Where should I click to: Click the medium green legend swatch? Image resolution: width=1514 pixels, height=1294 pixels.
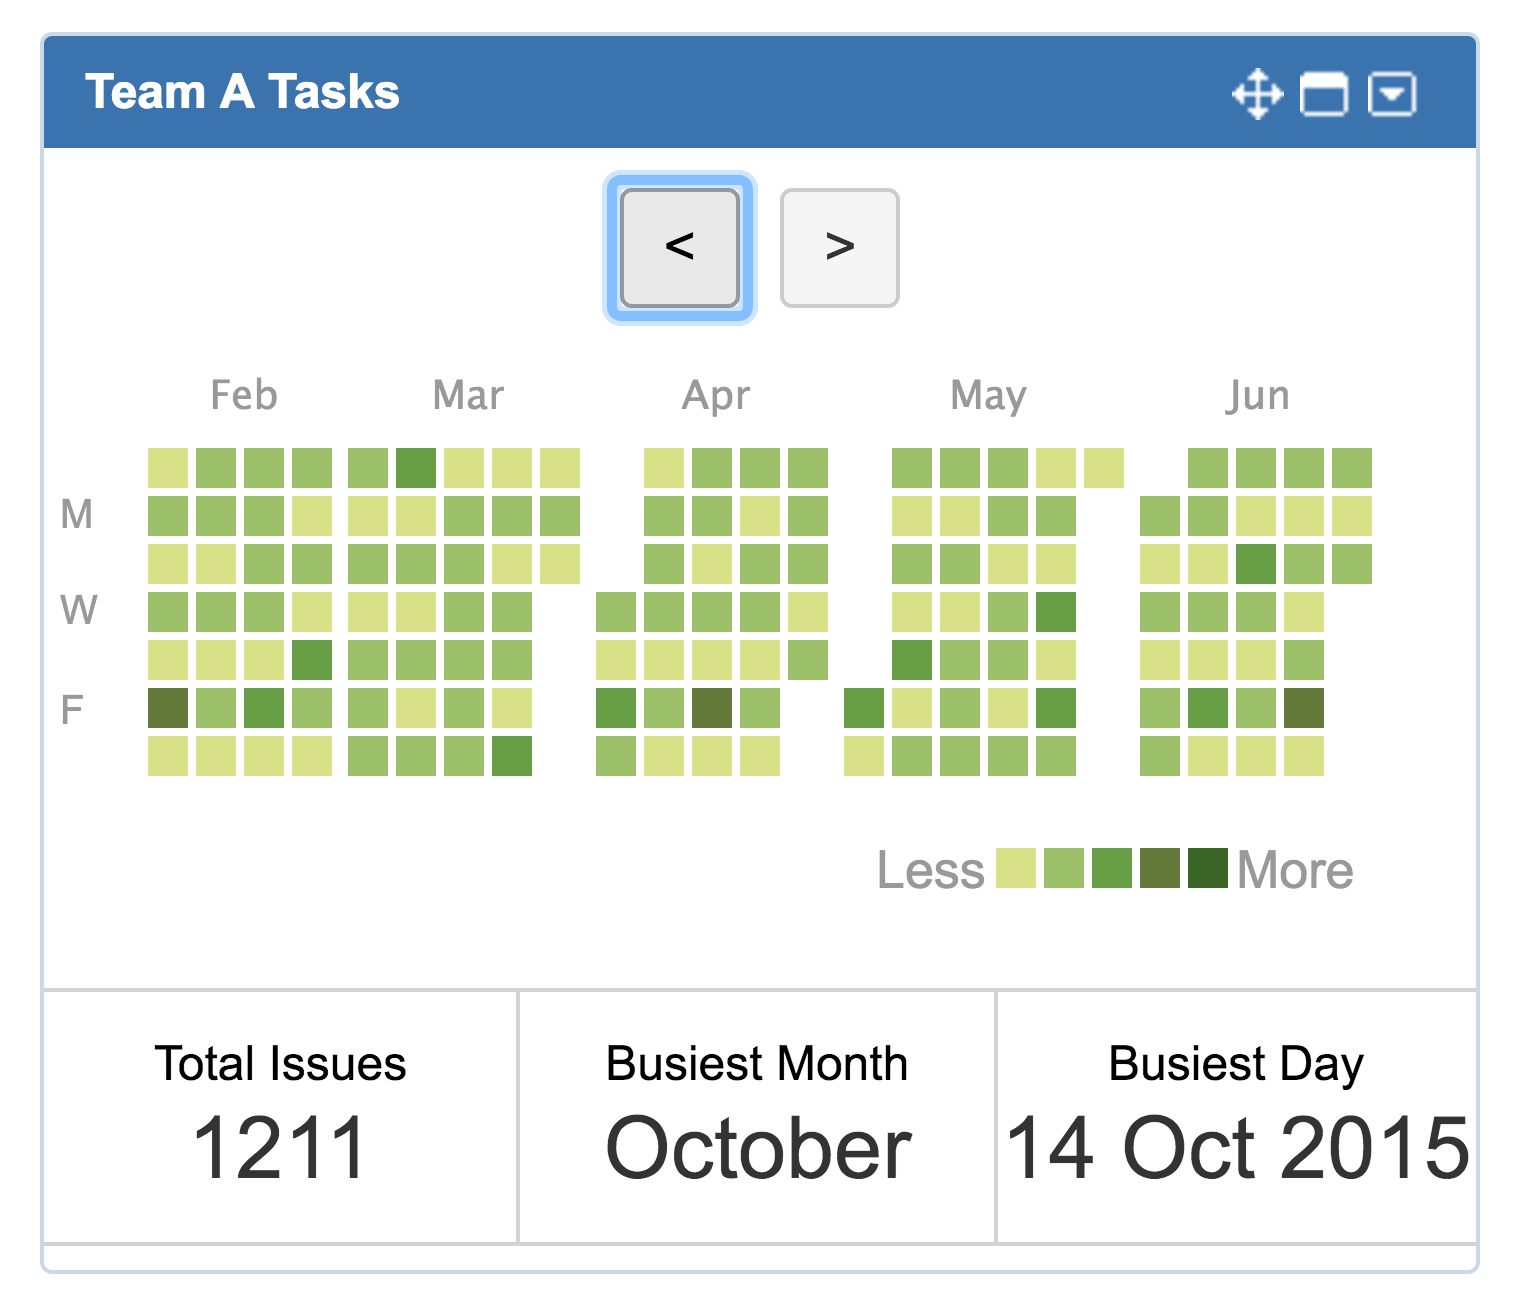(1112, 868)
